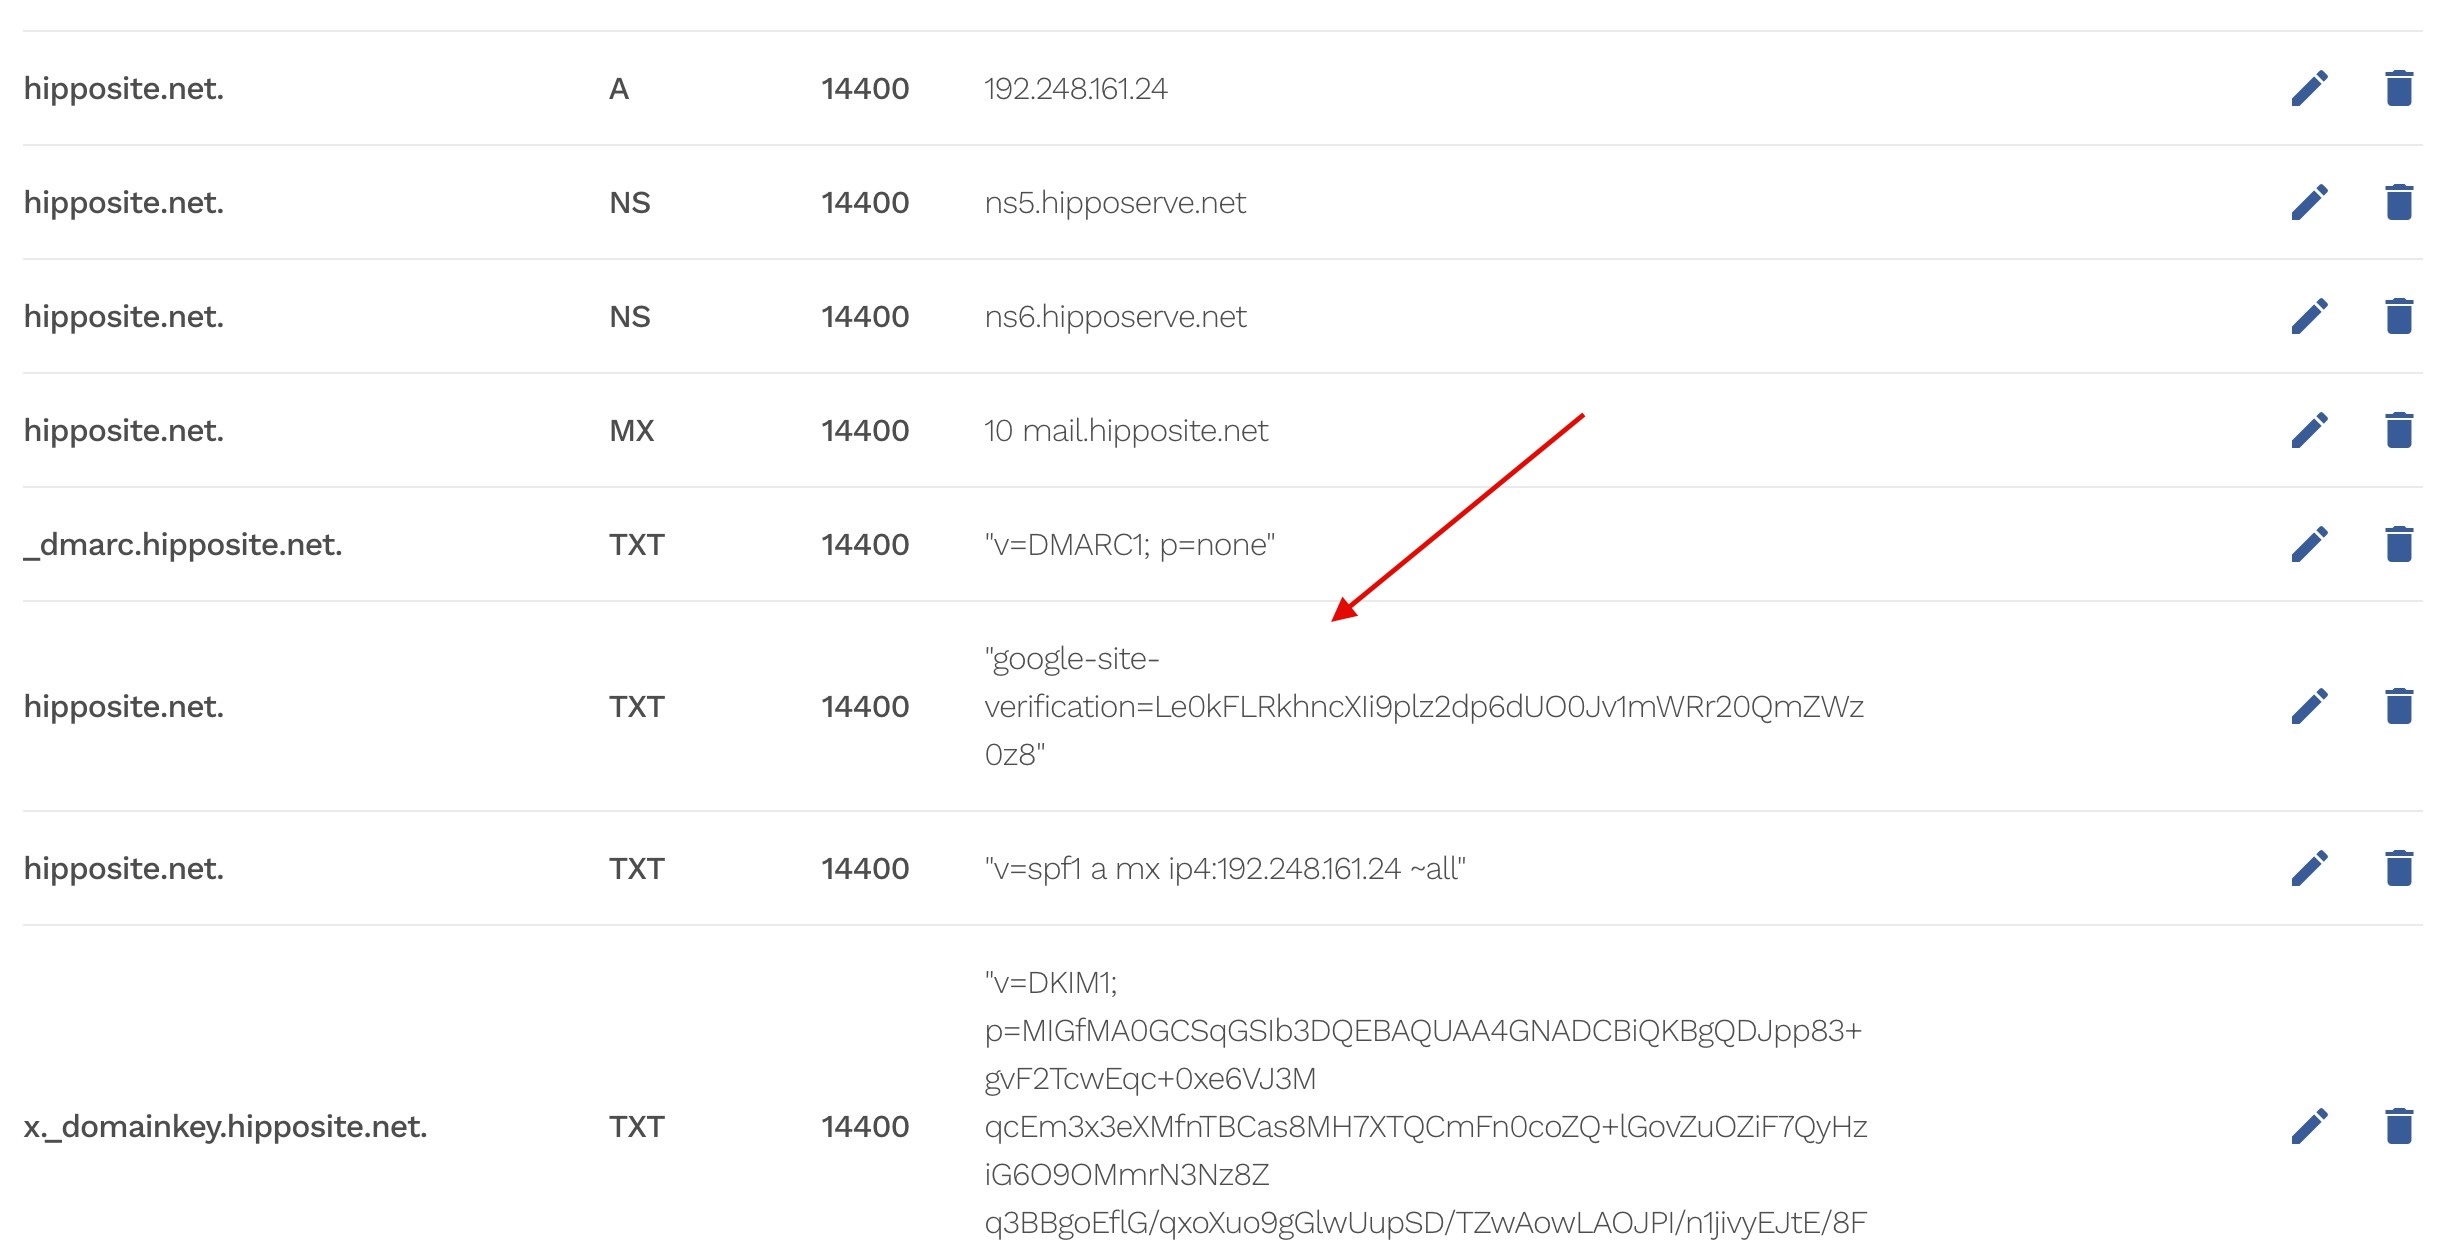Edit the MX mail record
The image size is (2462, 1244).
[2309, 431]
